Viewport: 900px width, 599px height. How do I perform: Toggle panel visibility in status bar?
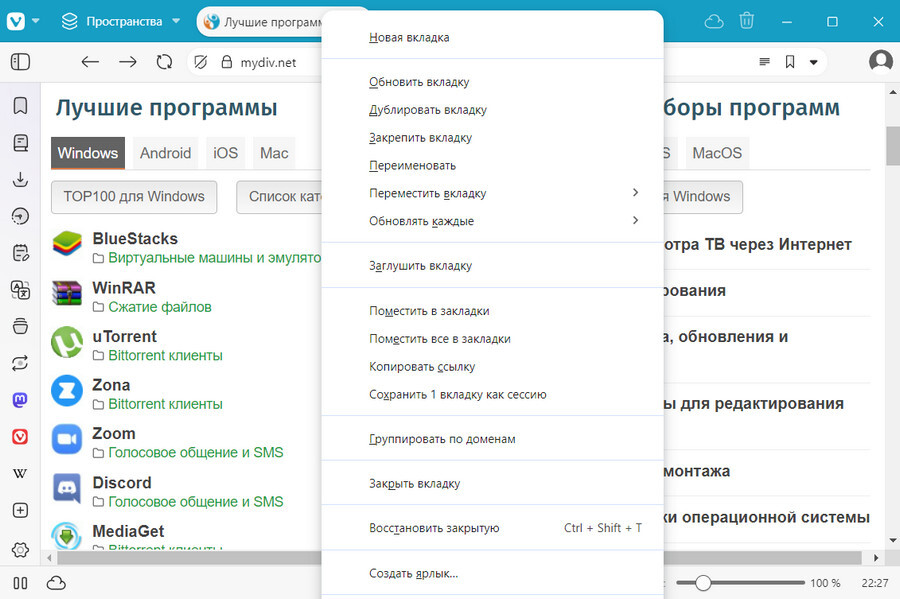[x=20, y=584]
